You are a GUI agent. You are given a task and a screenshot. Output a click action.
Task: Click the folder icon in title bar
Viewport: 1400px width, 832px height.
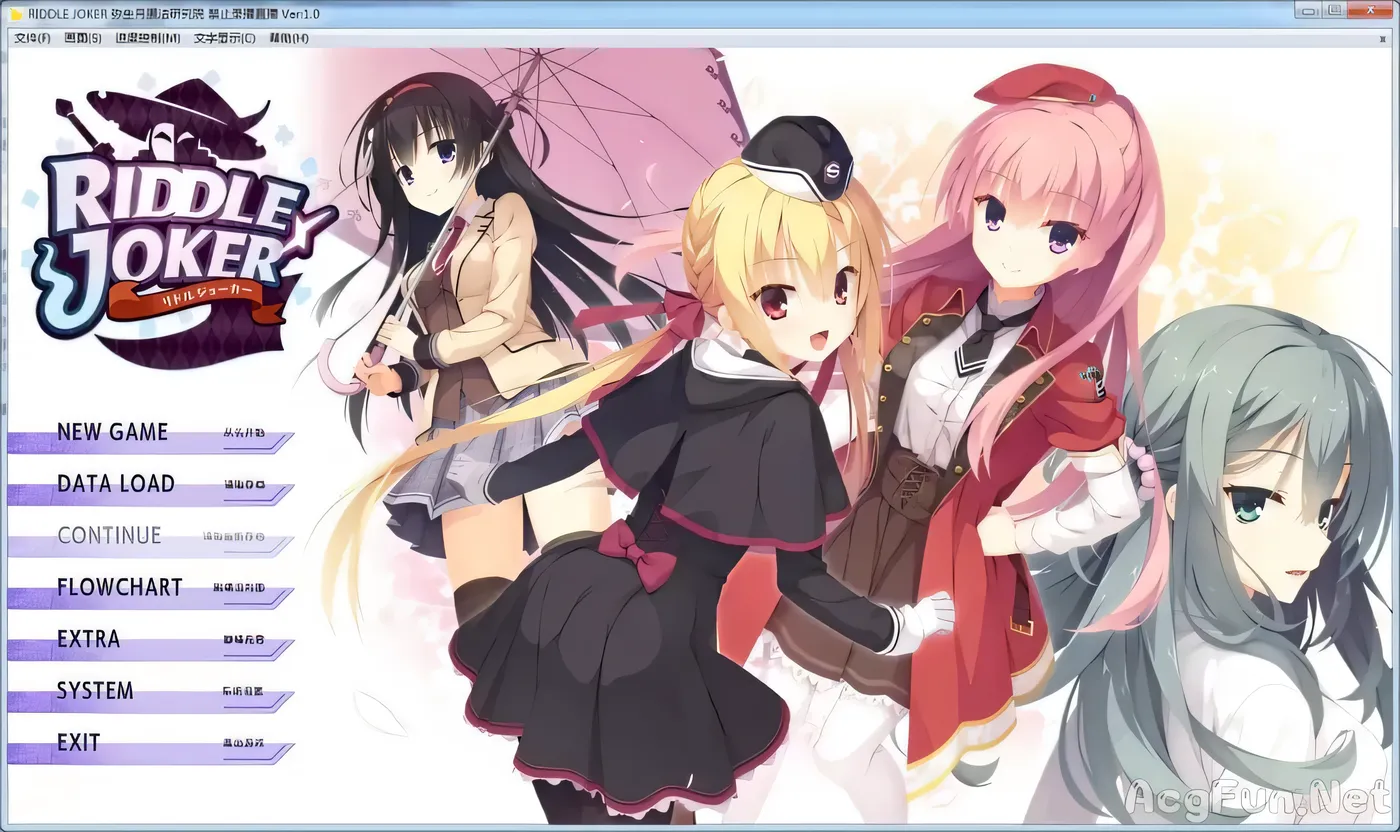(x=15, y=12)
